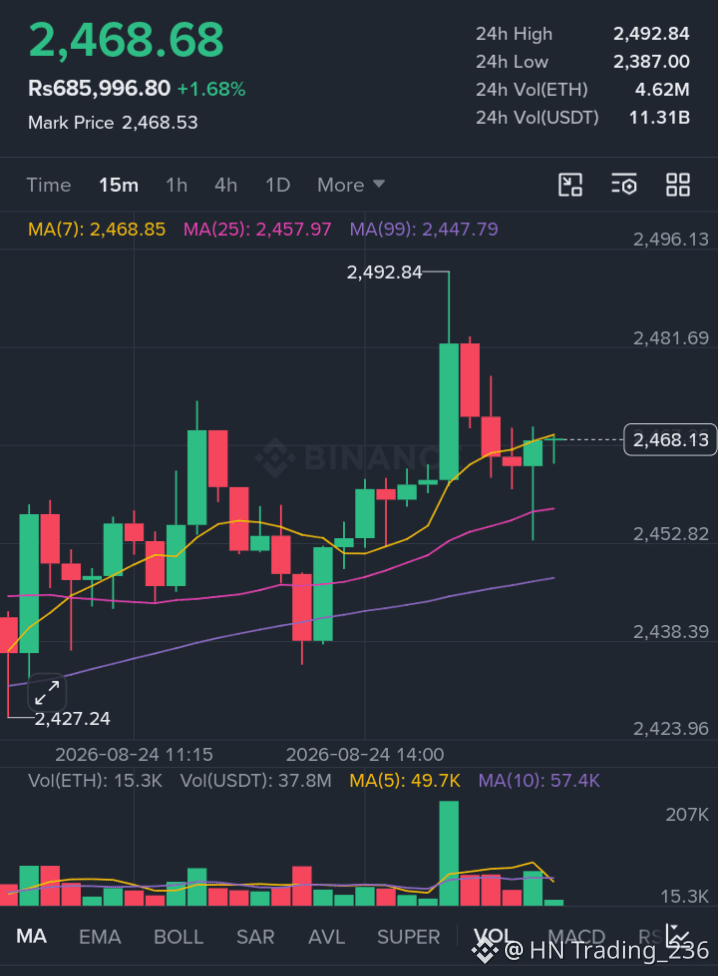Toggle the MA indicator
718x976 pixels.
point(31,936)
